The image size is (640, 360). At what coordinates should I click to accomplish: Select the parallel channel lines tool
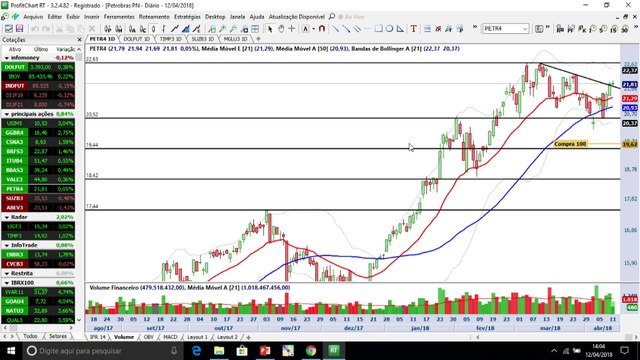[358, 29]
